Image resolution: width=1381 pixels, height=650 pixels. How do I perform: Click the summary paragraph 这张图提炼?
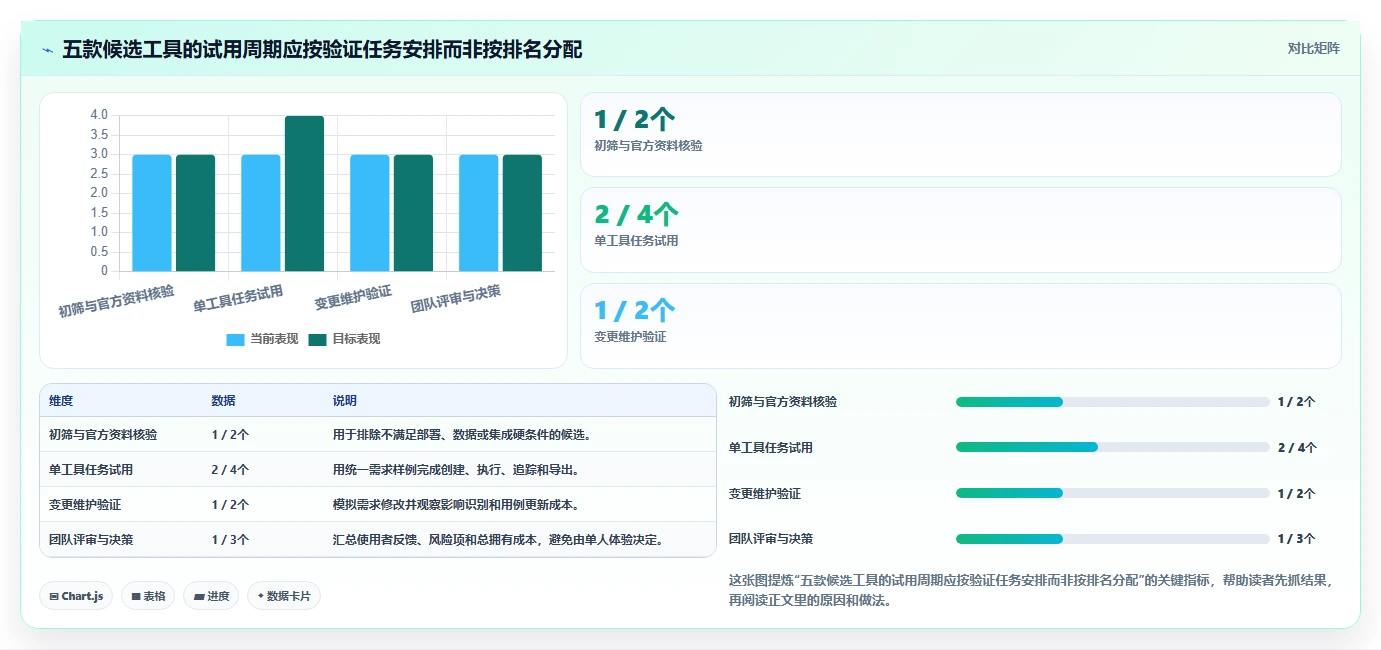tap(1030, 590)
